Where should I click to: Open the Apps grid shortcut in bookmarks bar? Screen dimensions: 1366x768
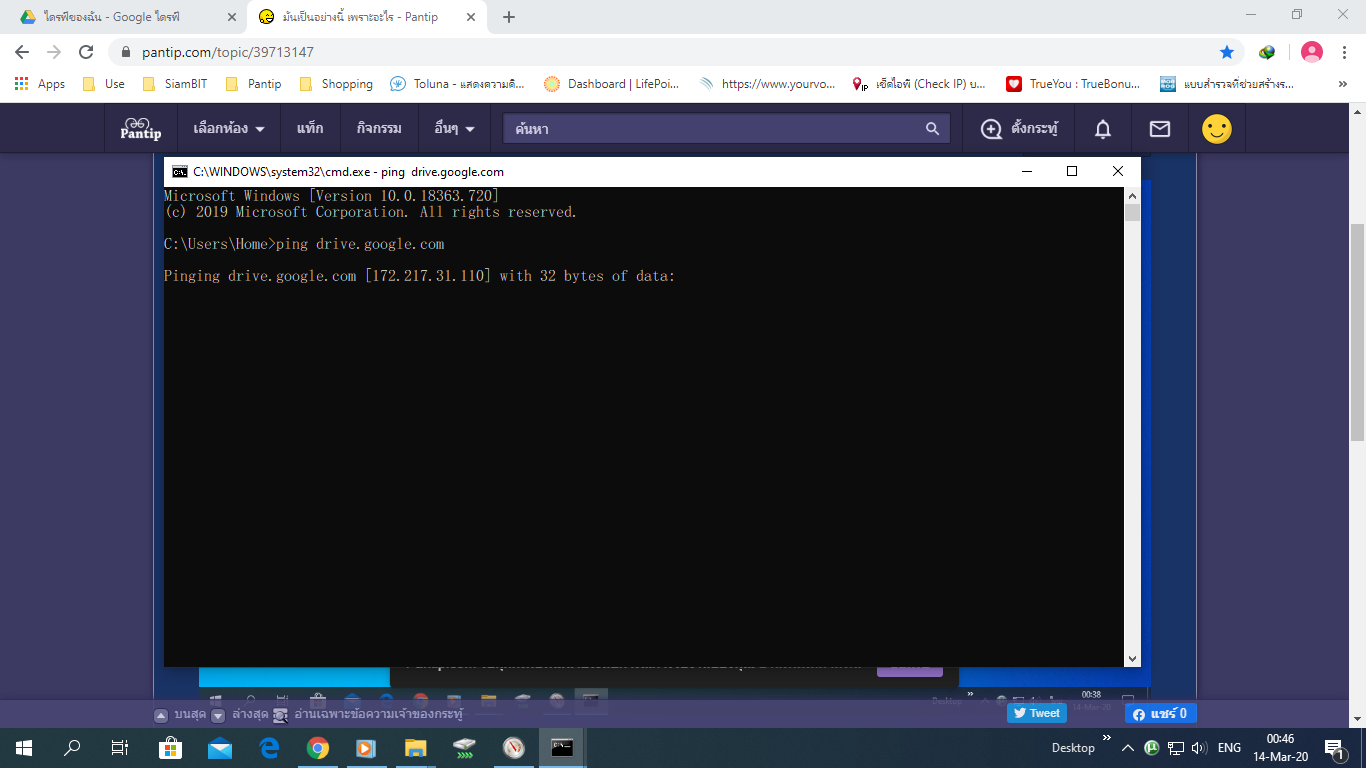click(40, 84)
